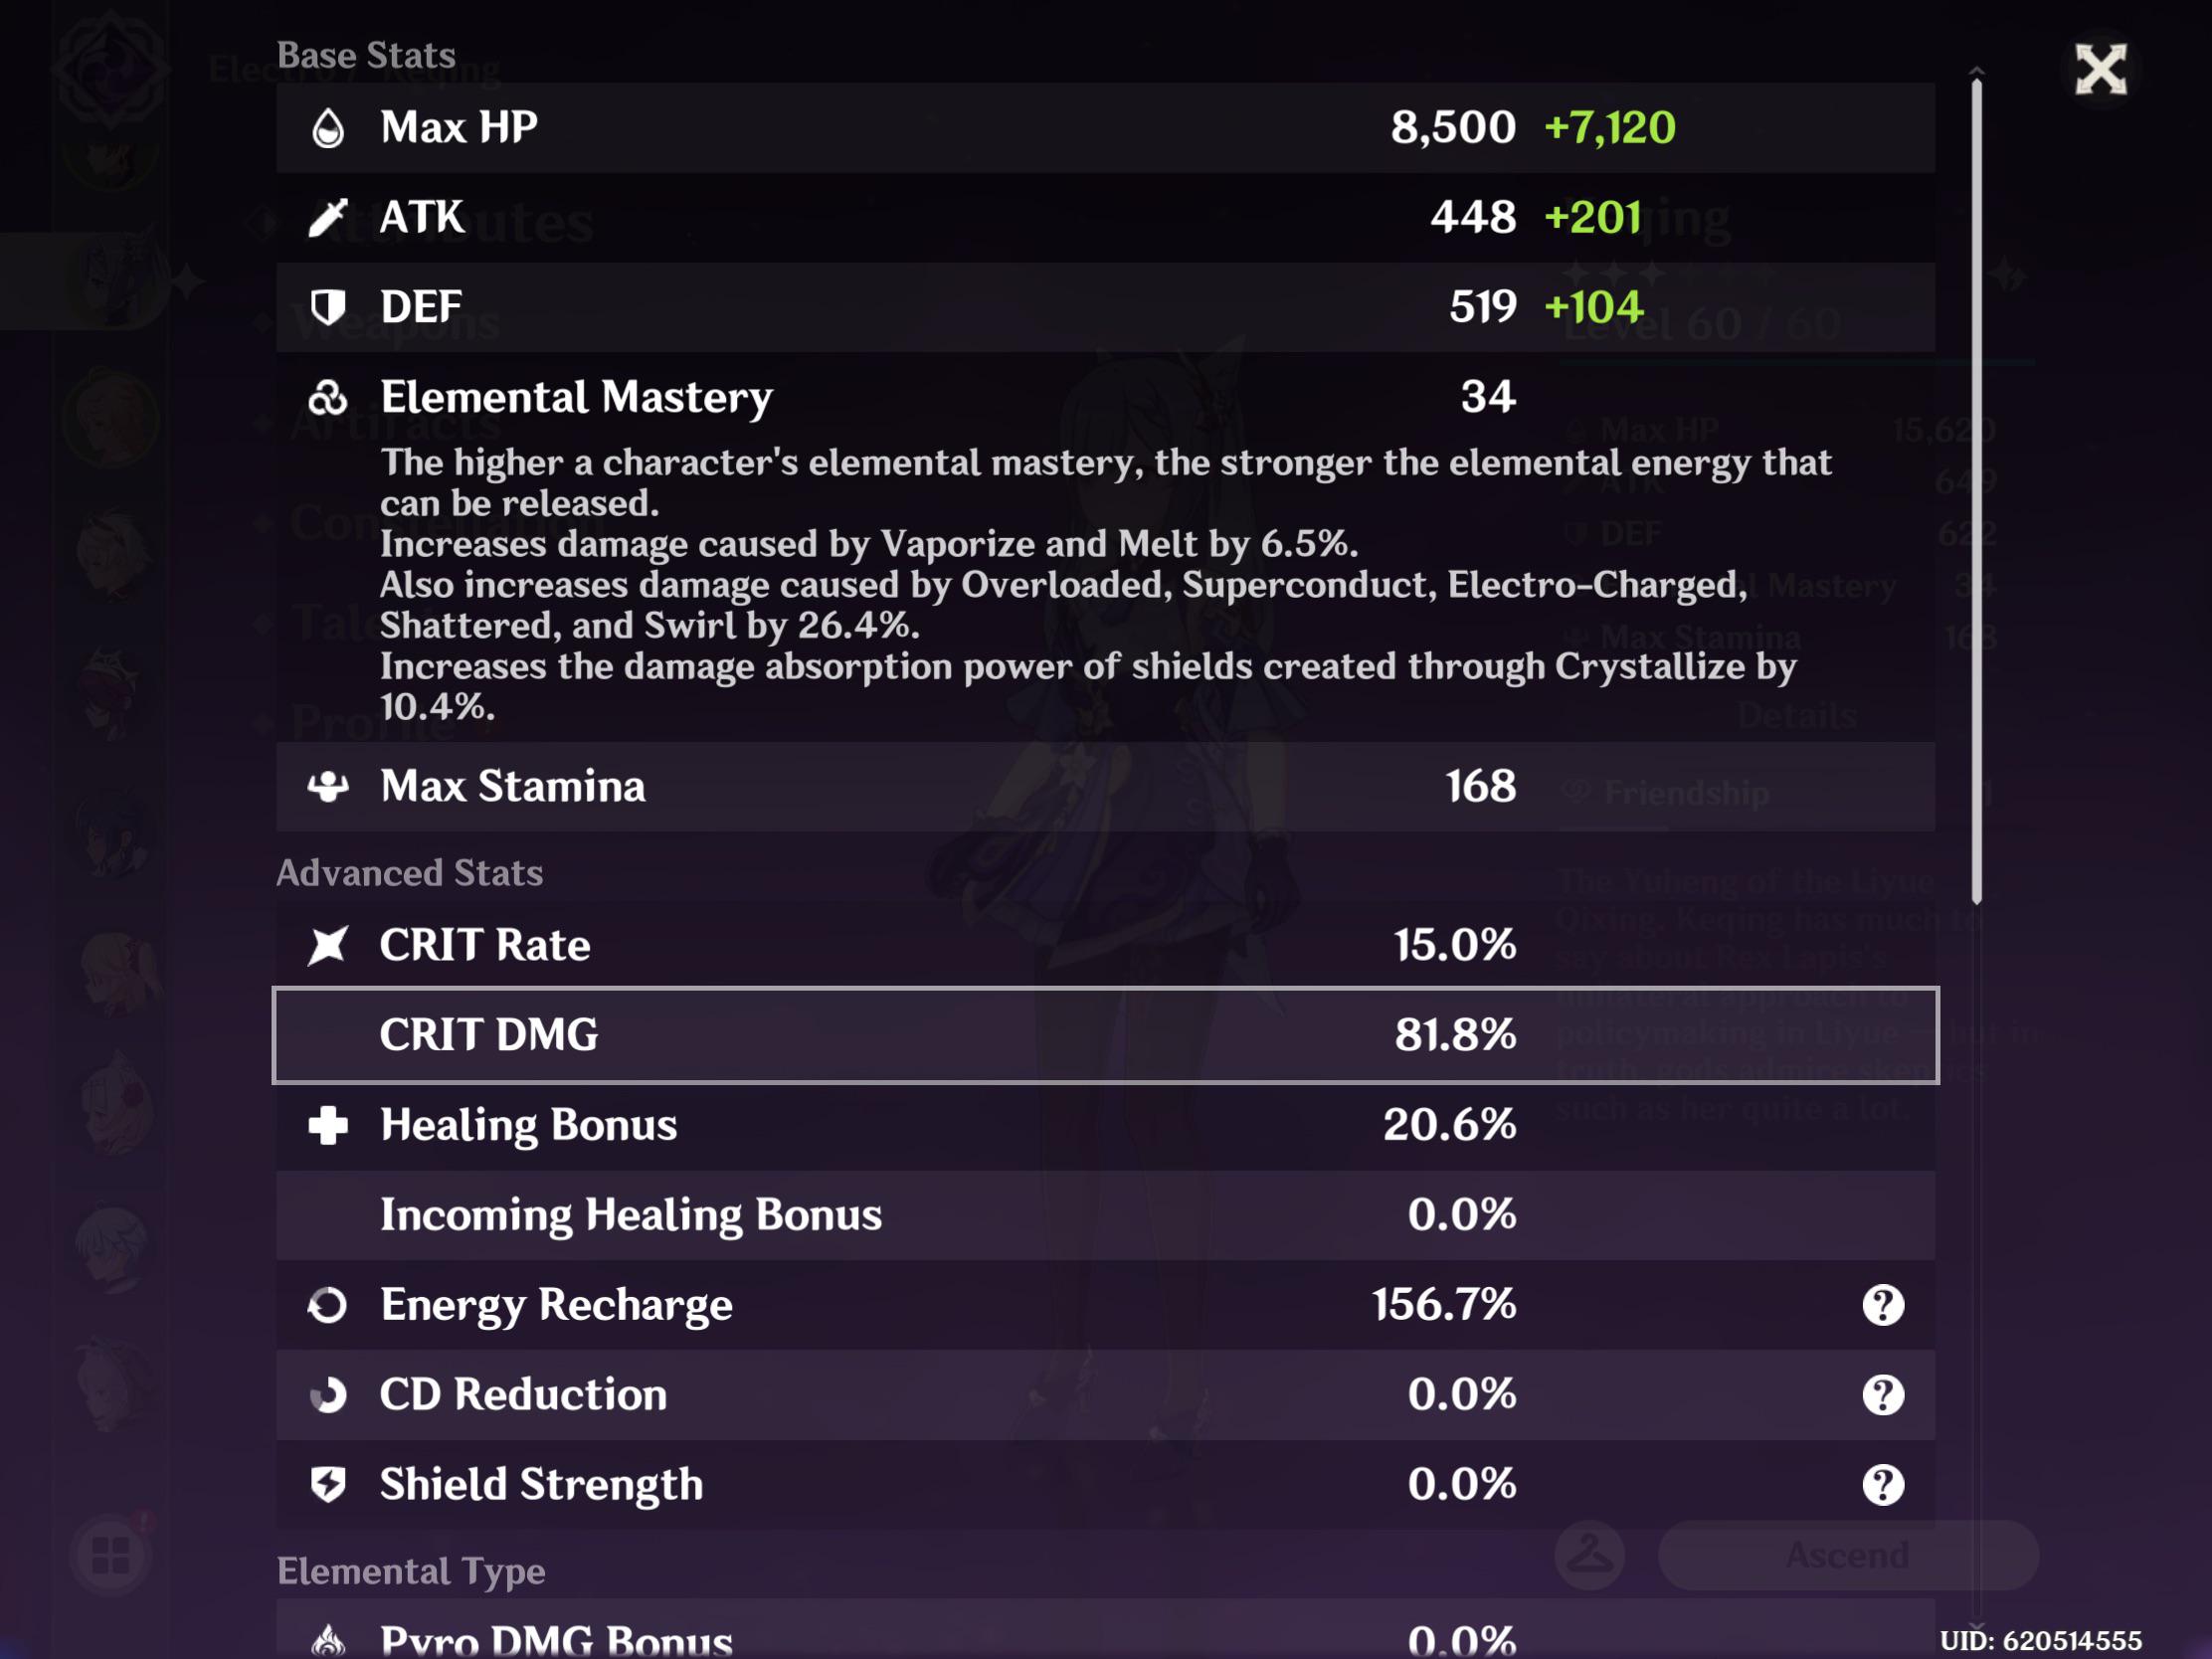Click the CRIT Rate star icon
The image size is (2212, 1659).
(x=330, y=943)
